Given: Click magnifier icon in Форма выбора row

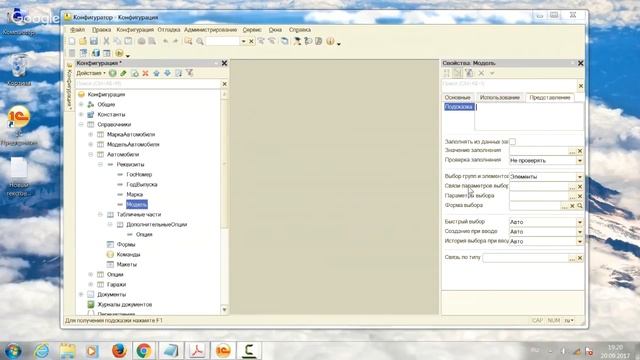Looking at the screenshot, I should coord(580,206).
